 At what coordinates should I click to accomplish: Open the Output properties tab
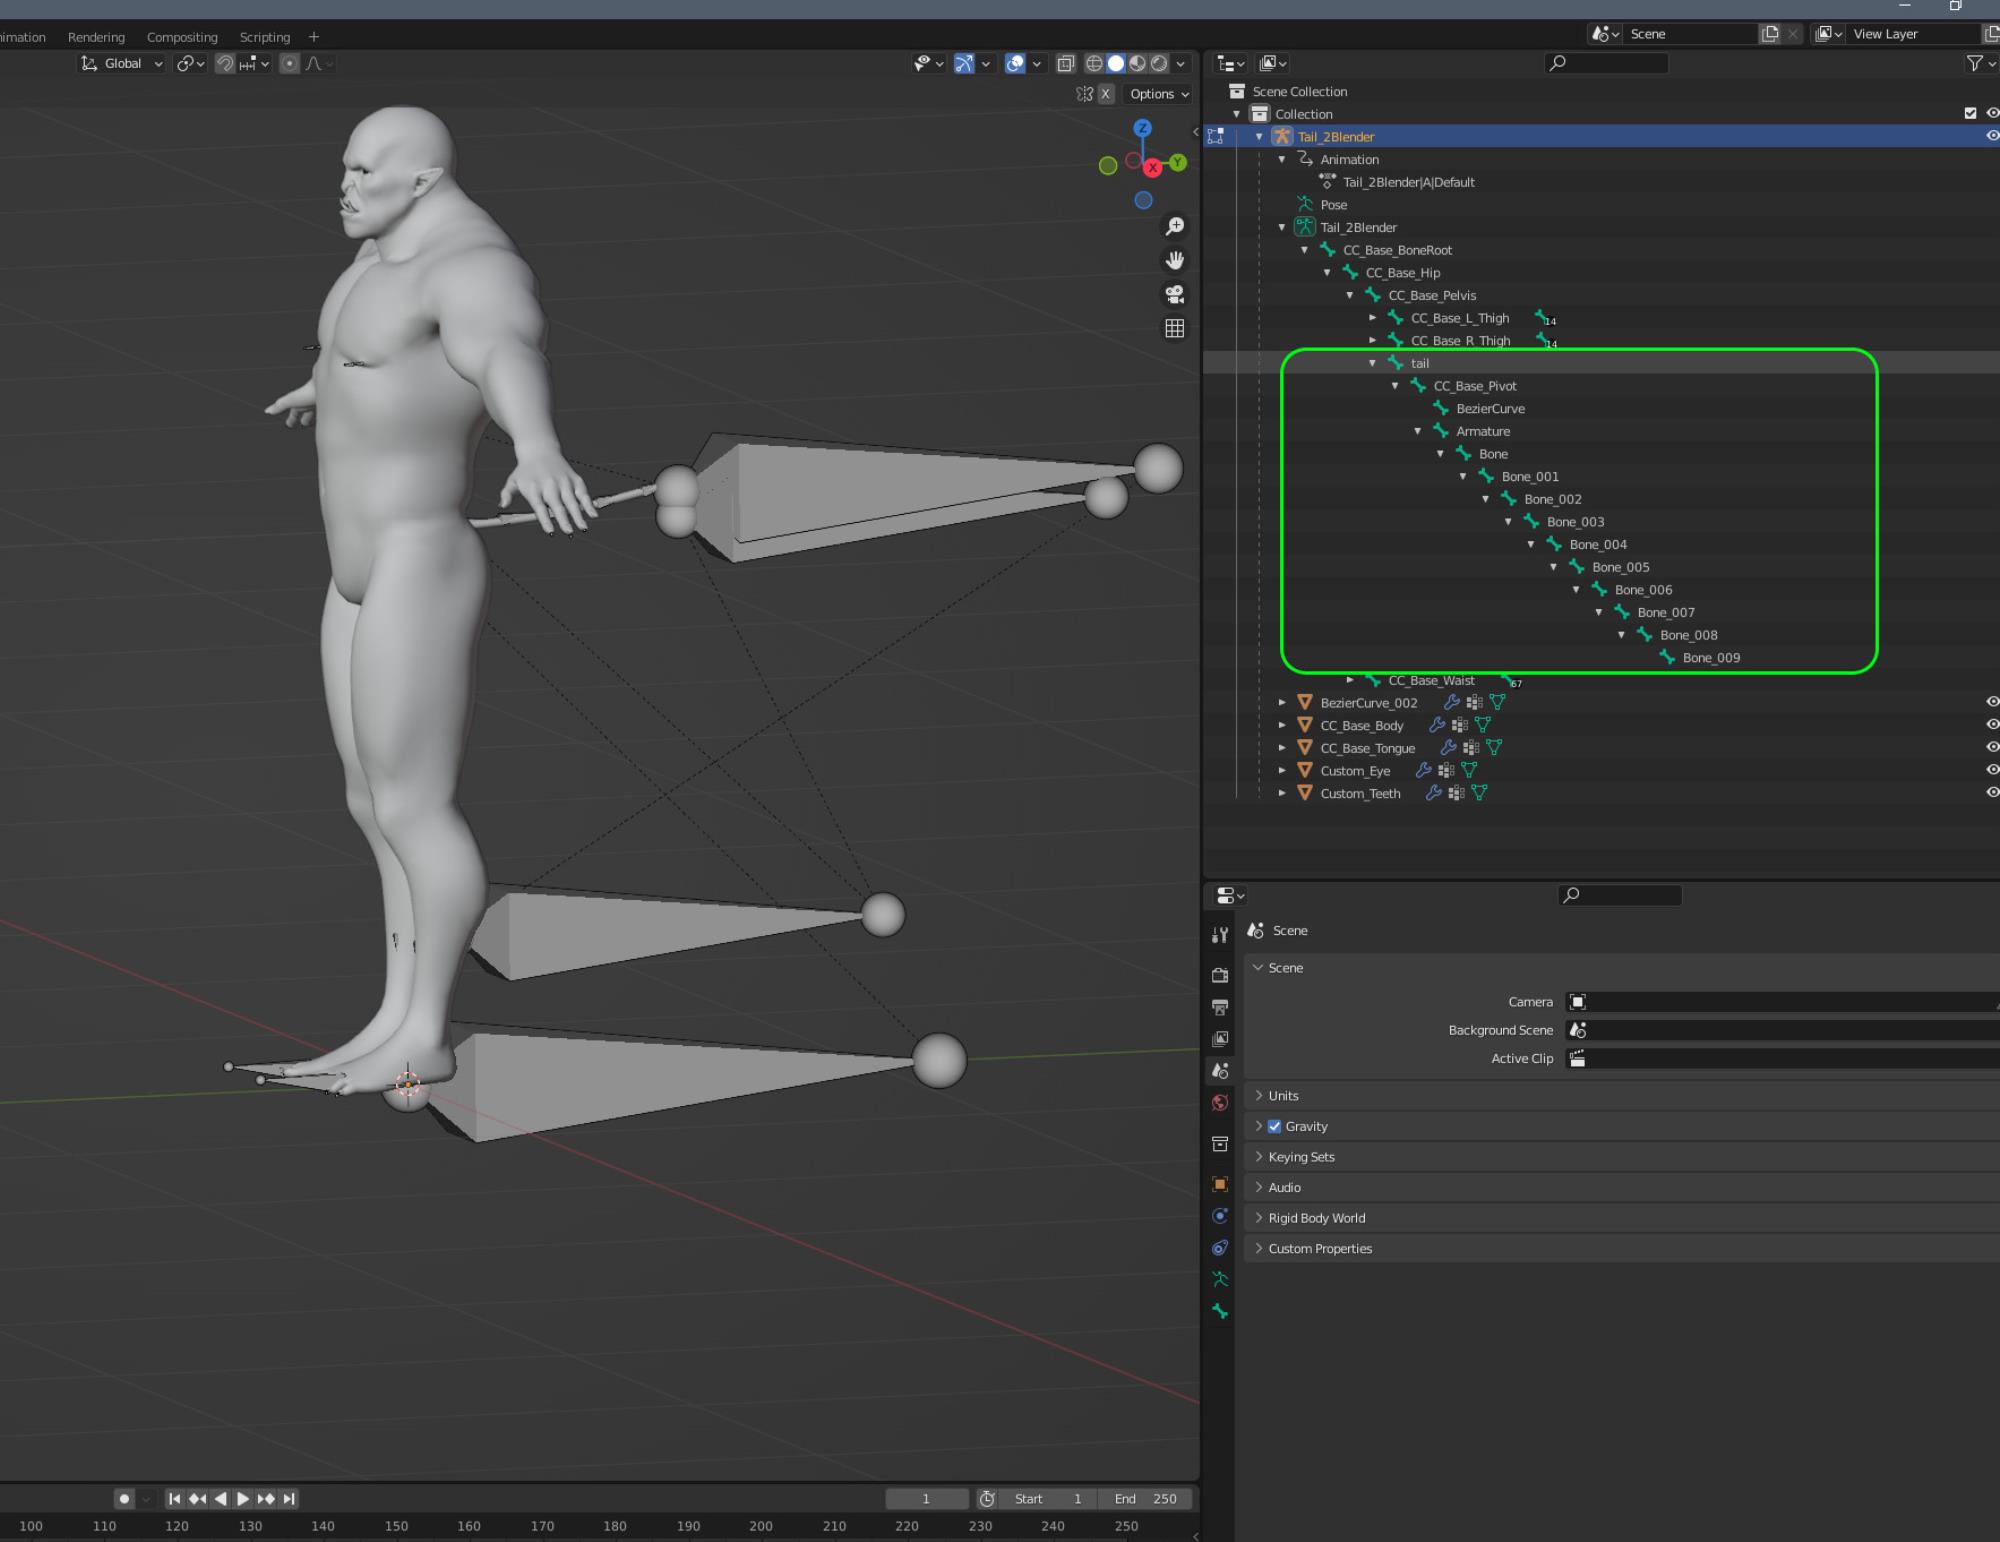[x=1220, y=1007]
